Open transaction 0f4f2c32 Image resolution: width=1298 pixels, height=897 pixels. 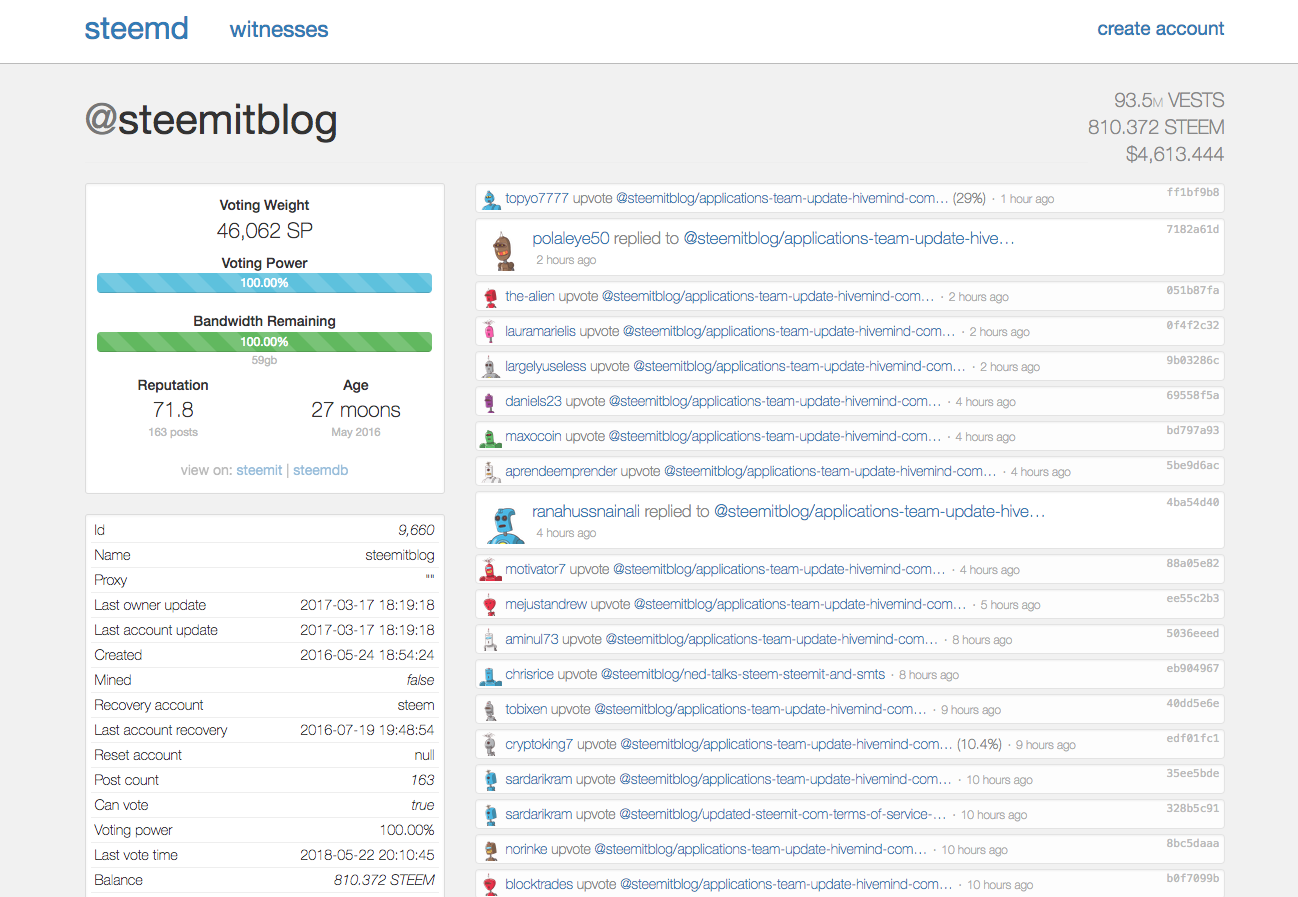pyautogui.click(x=1193, y=325)
